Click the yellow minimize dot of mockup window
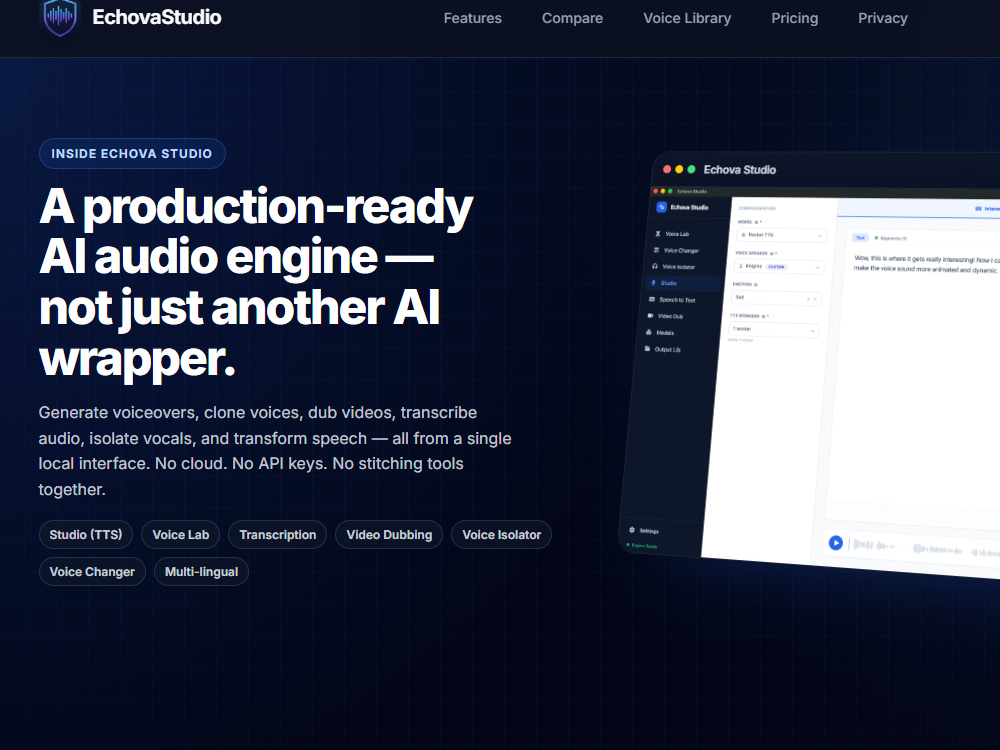The image size is (1000, 750). [679, 169]
